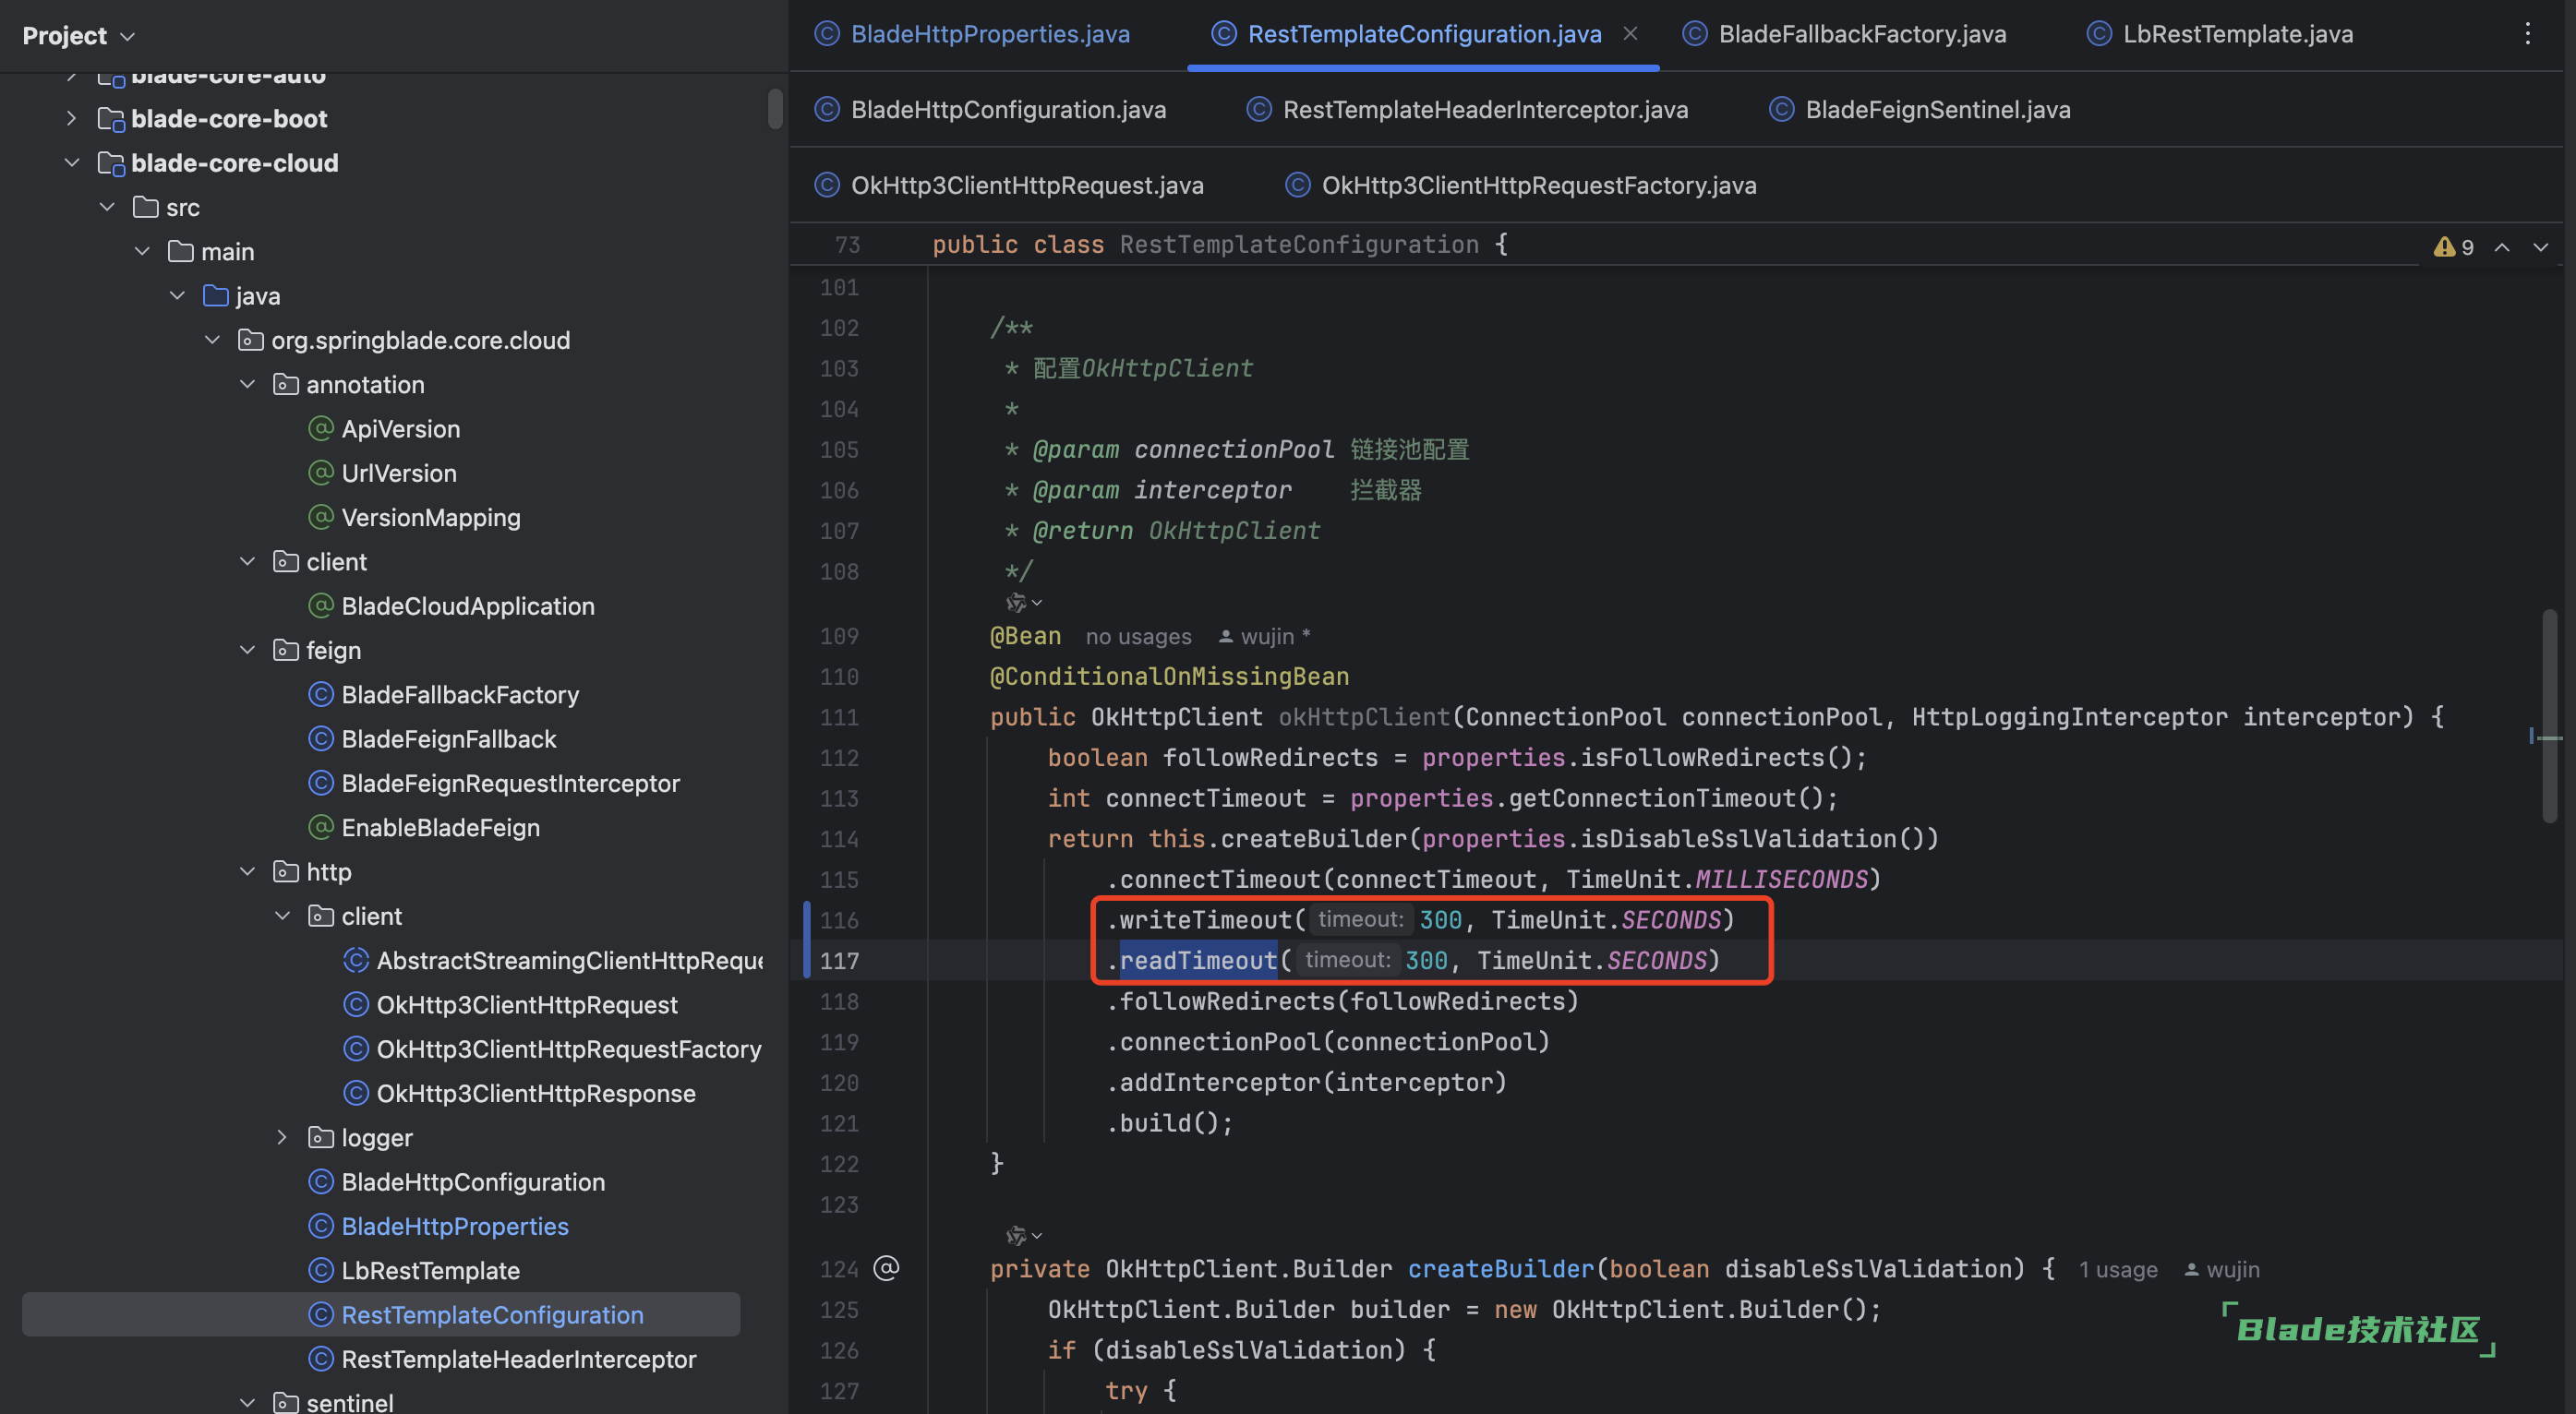Open AbstractStreamingClientHttpRequest class in tree

[553, 960]
